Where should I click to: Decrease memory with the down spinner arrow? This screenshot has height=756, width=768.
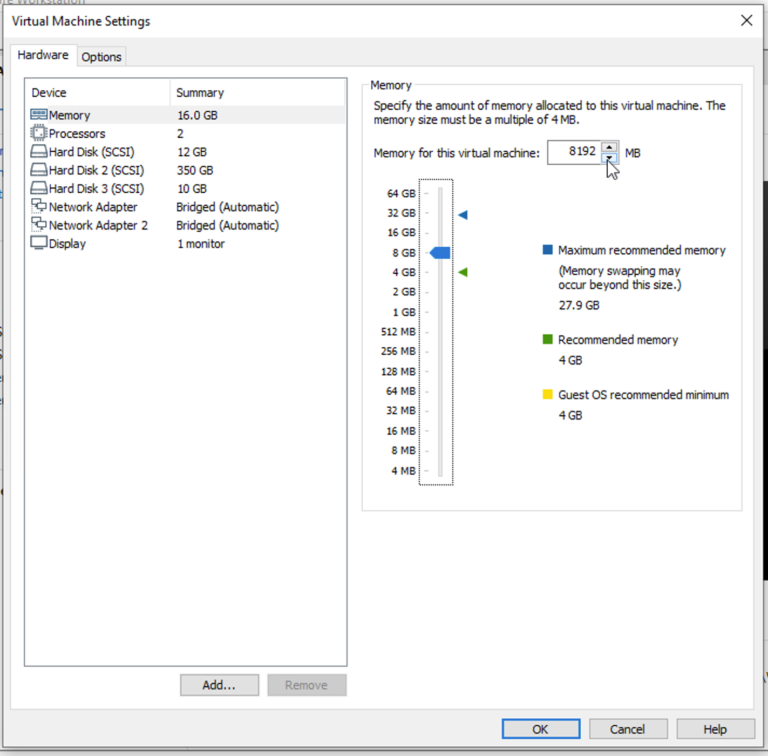pyautogui.click(x=609, y=158)
